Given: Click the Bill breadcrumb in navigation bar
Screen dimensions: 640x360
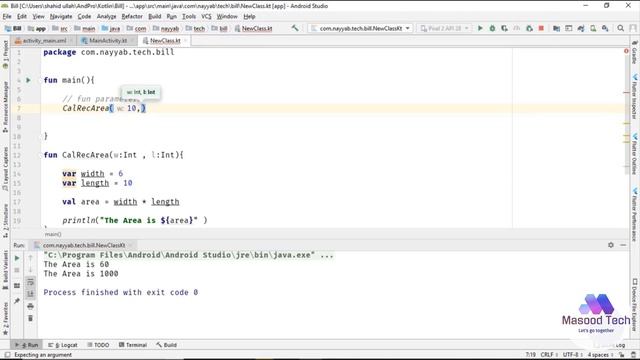Looking at the screenshot, I should point(13,28).
